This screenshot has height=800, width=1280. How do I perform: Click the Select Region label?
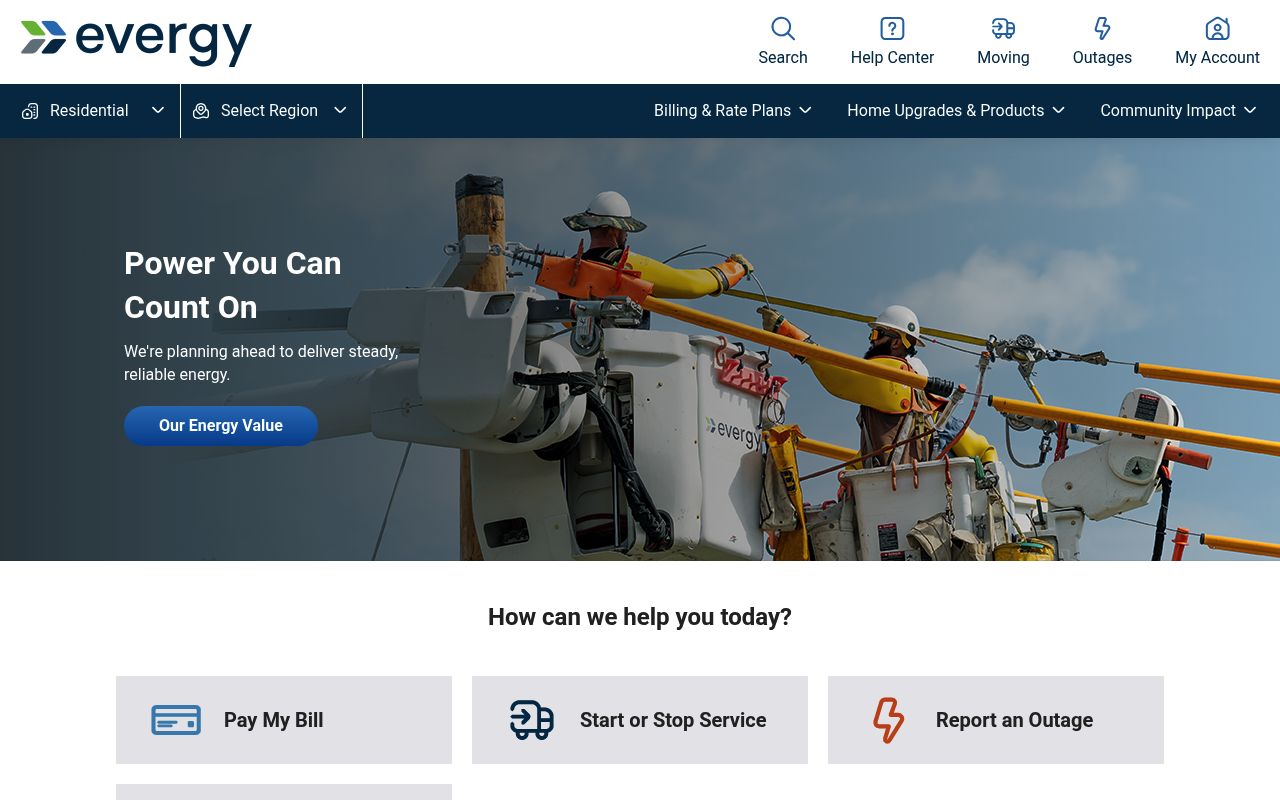coord(269,111)
